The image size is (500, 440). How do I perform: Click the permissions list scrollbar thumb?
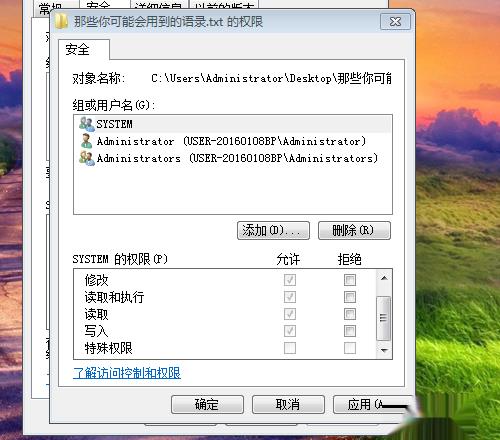[384, 318]
